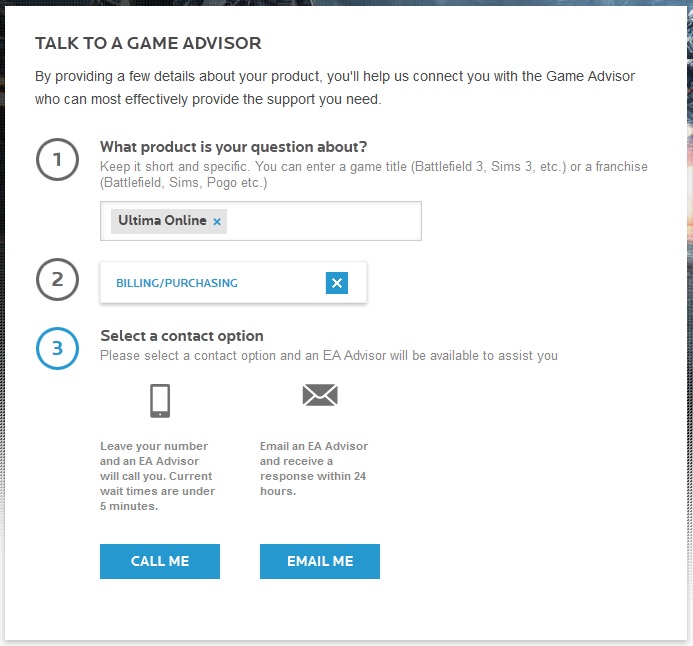This screenshot has width=693, height=646.
Task: Click the step 1 circle icon
Action: click(x=57, y=160)
